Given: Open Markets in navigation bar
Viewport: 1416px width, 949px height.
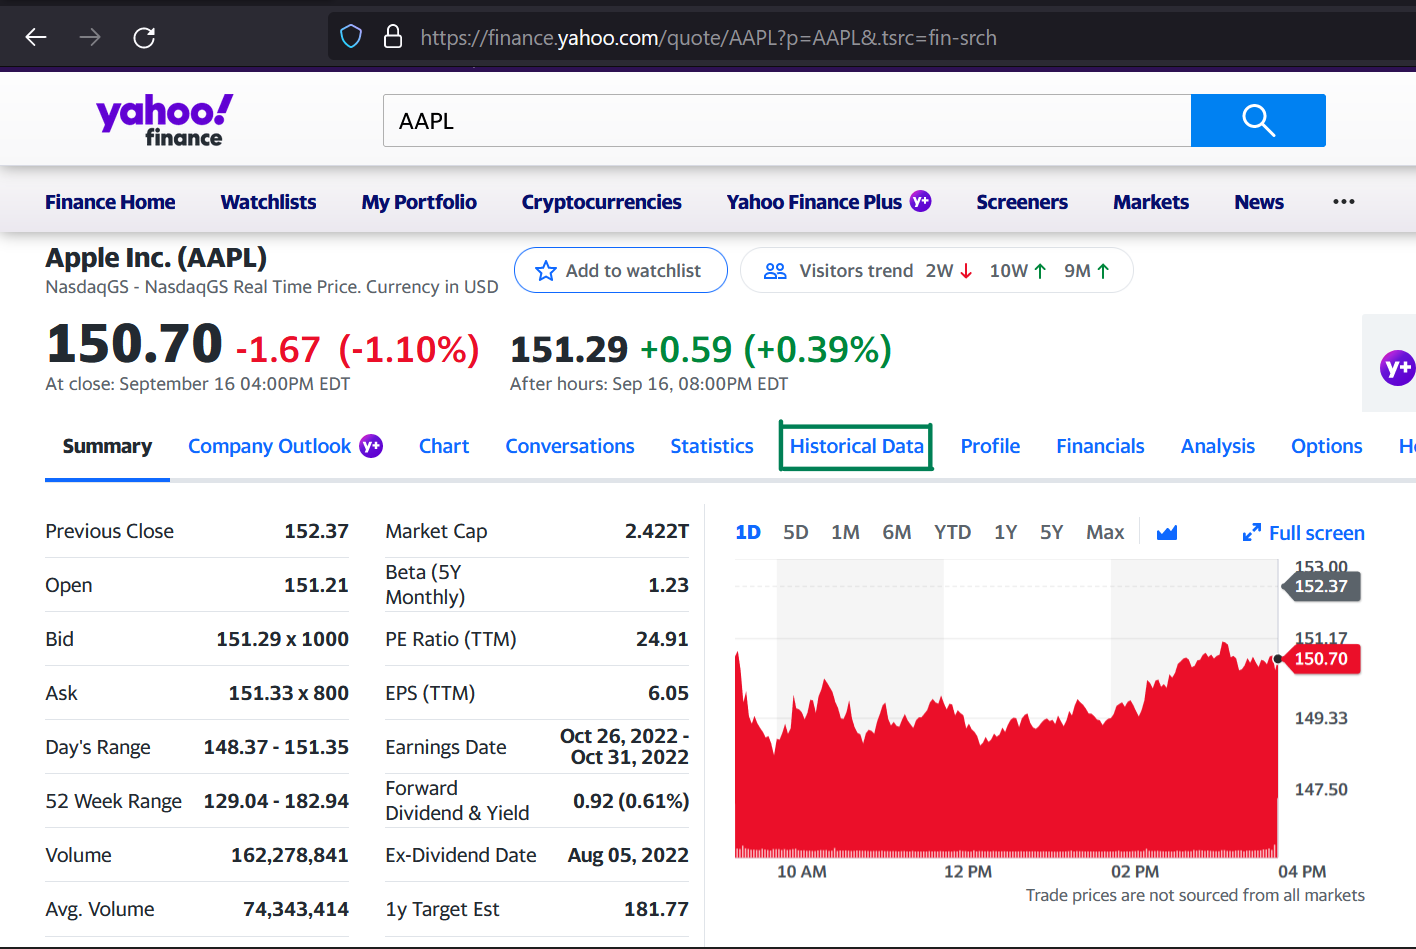Looking at the screenshot, I should coord(1151,202).
